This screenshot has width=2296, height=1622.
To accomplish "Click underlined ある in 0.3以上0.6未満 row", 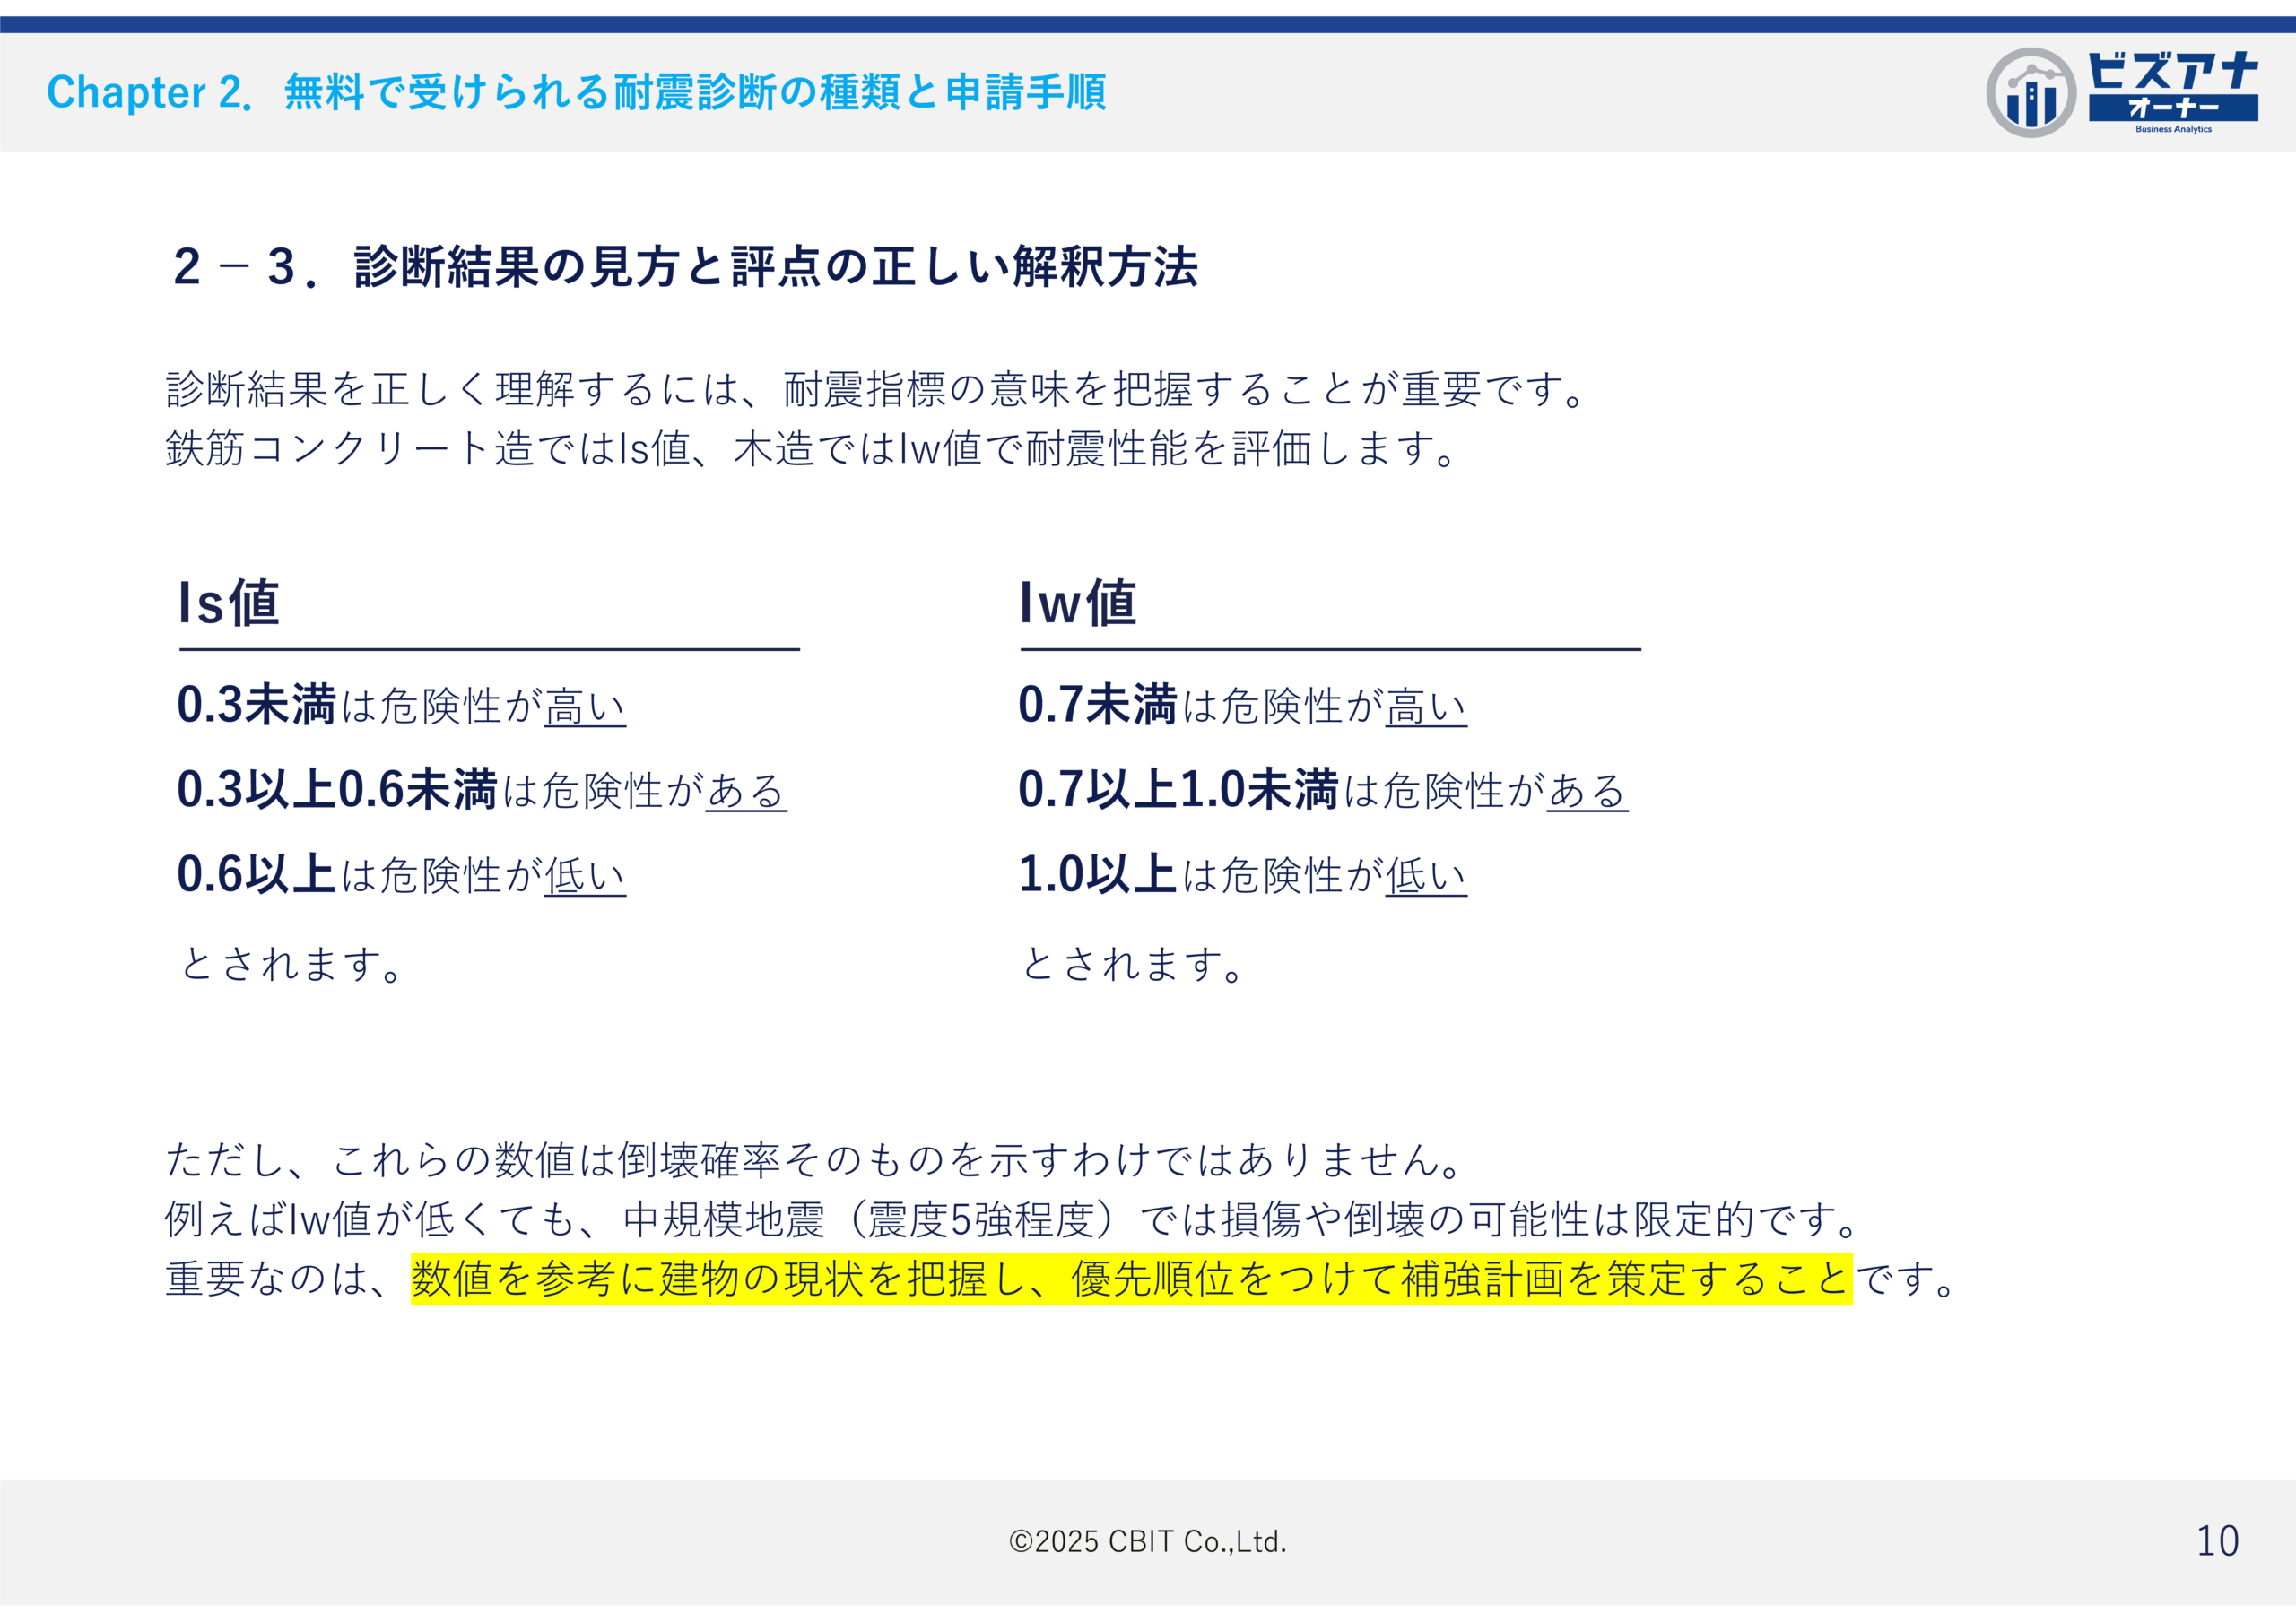I will coord(746,791).
